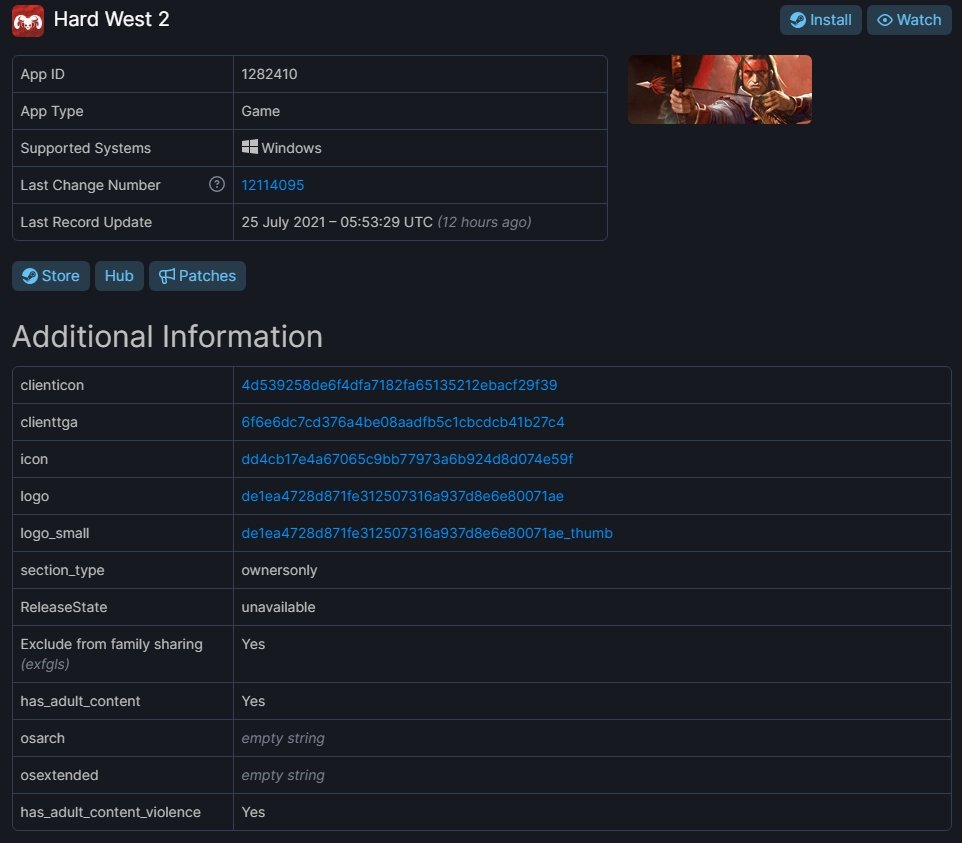Click the Yes value for family sharing exclusion

coord(253,644)
